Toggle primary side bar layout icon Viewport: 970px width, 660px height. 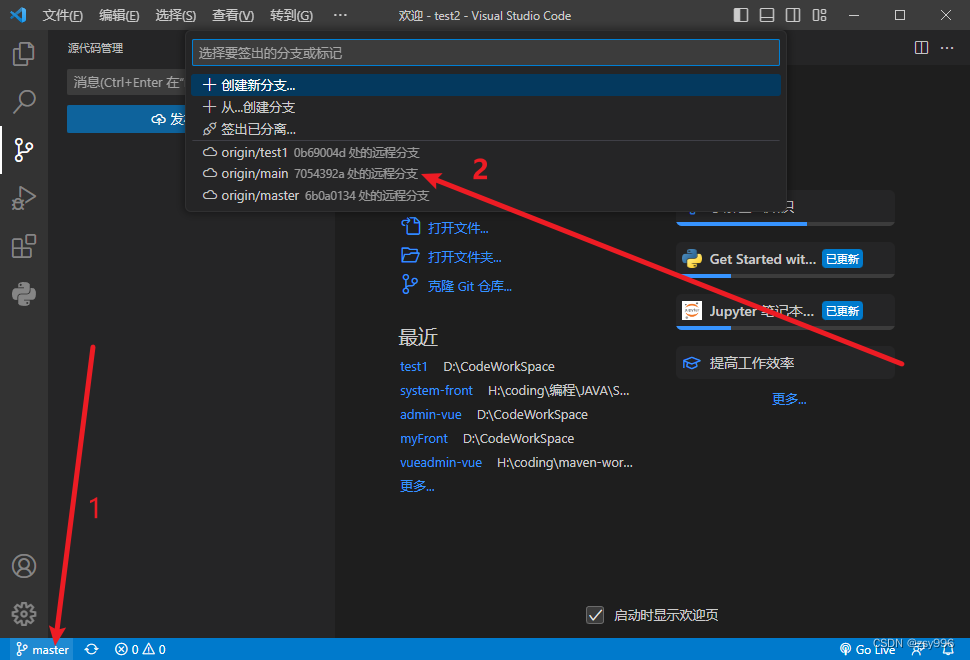(740, 15)
